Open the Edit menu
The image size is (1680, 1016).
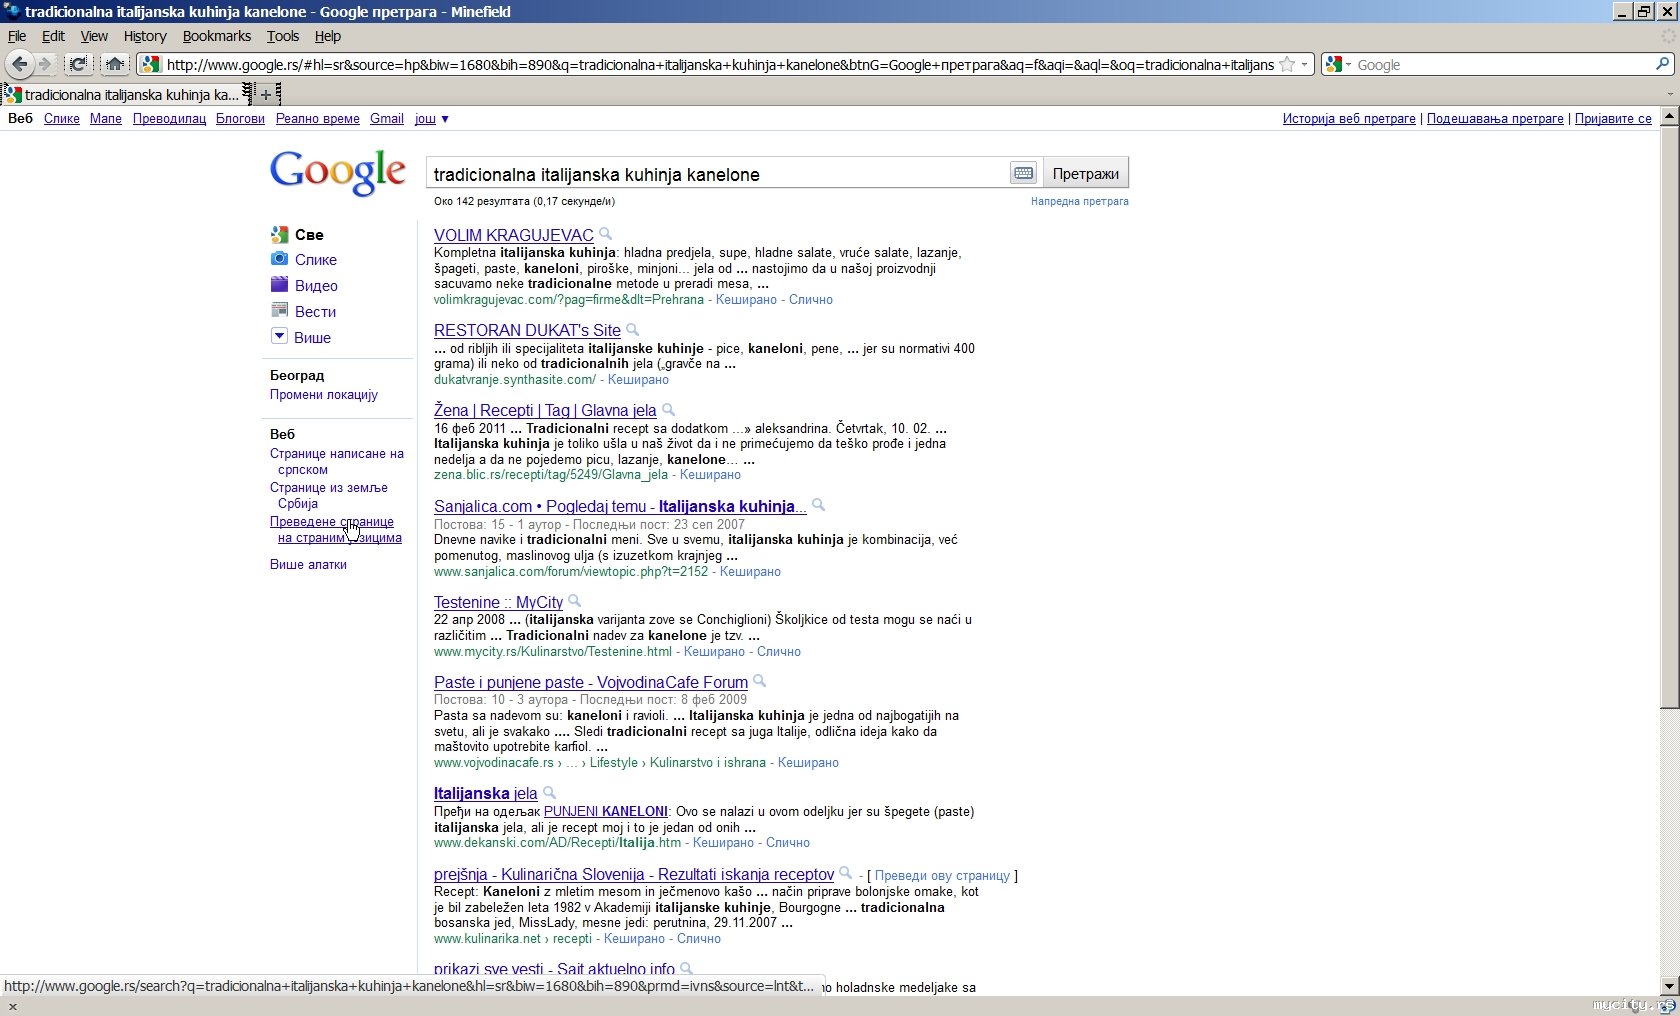[x=53, y=36]
